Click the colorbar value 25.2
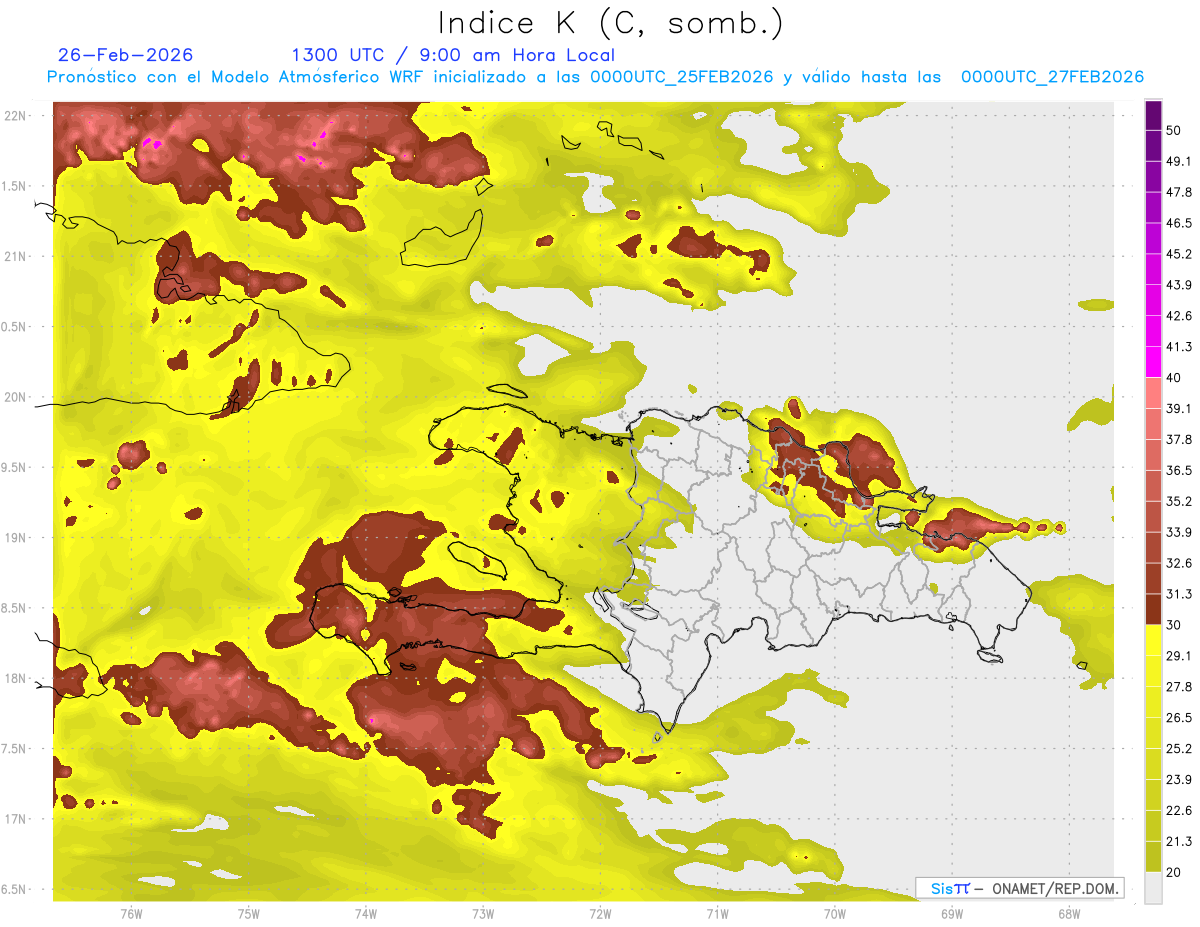The height and width of the screenshot is (927, 1200). (1179, 749)
